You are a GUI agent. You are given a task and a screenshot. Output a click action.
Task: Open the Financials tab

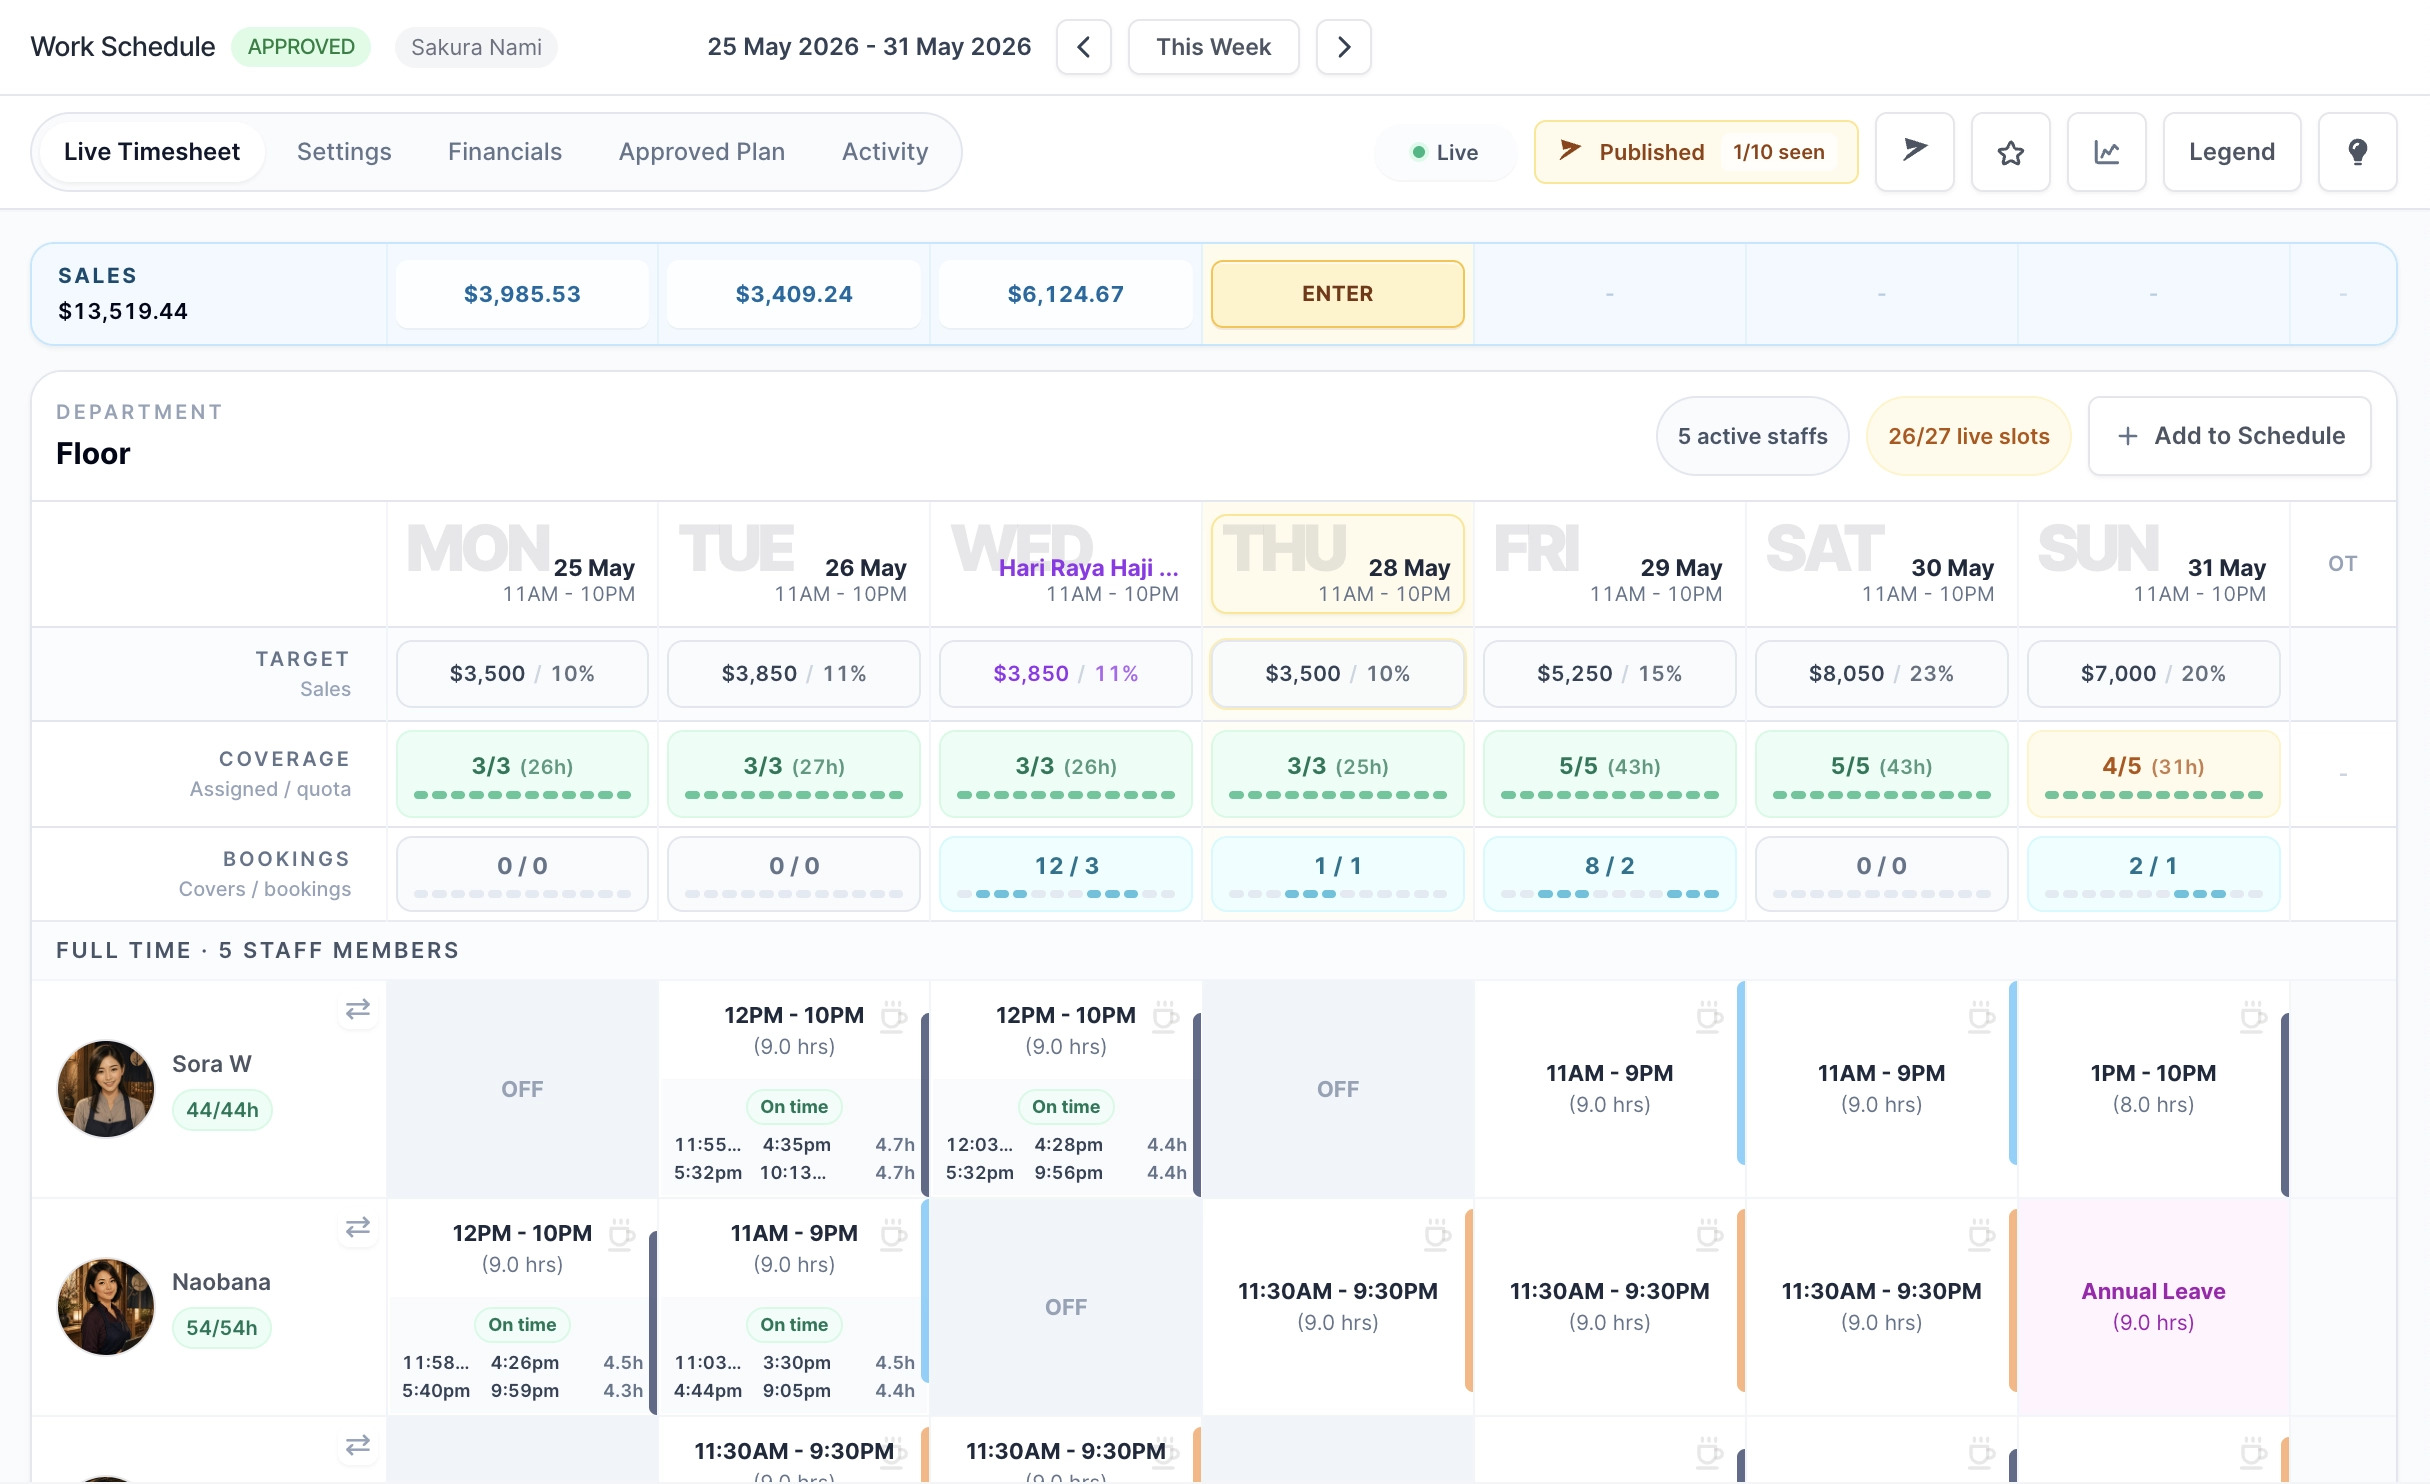tap(505, 152)
